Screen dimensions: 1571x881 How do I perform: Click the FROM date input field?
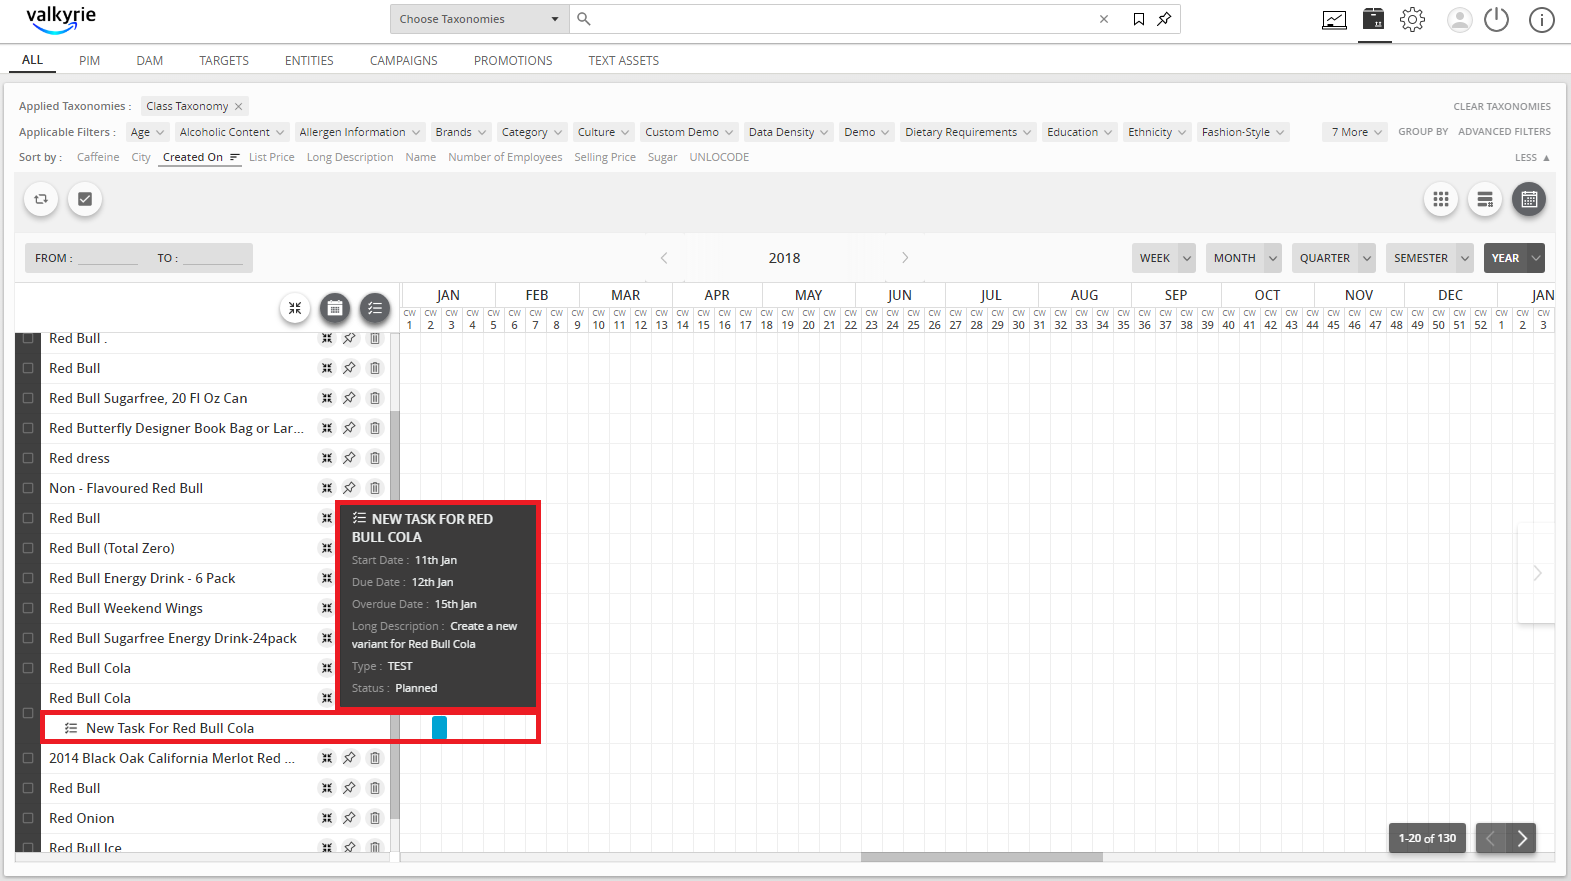click(x=107, y=258)
